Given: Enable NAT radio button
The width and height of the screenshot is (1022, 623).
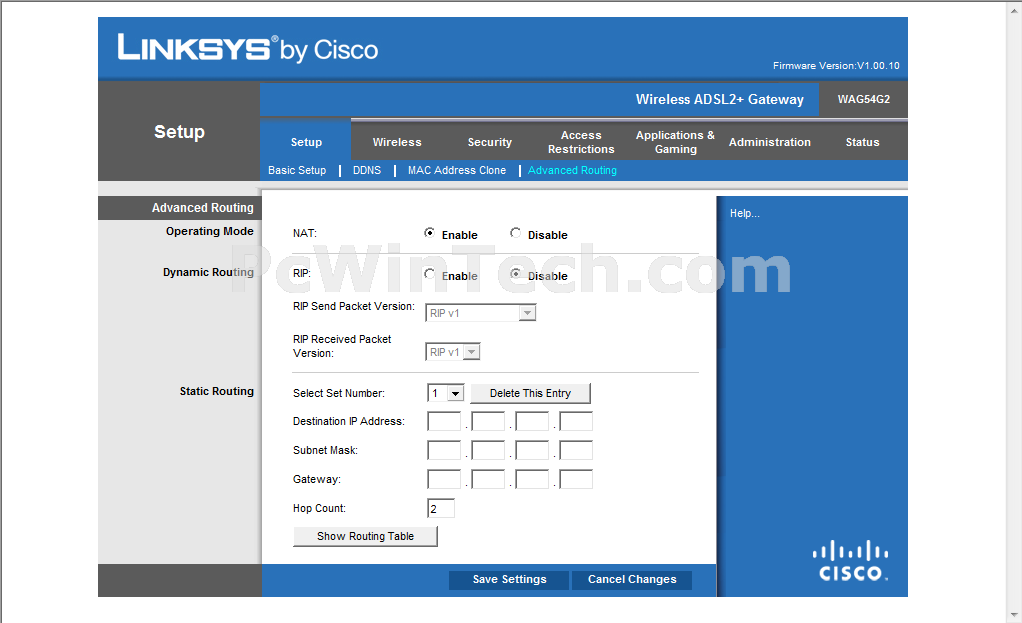Looking at the screenshot, I should [429, 233].
